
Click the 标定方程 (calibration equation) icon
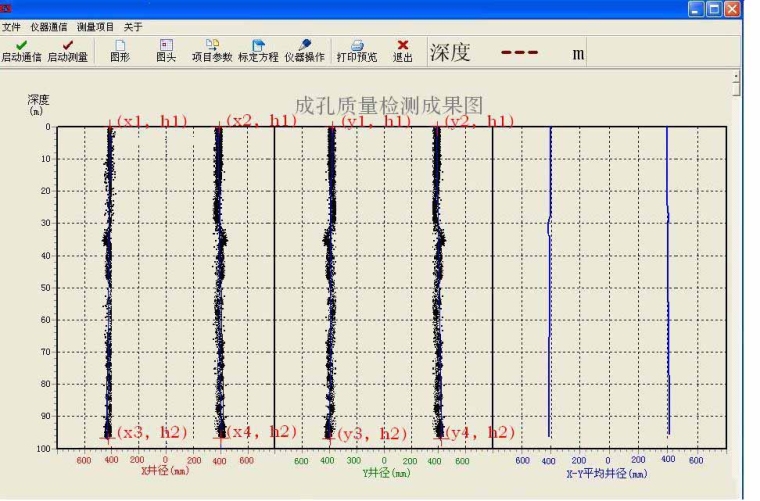point(258,50)
